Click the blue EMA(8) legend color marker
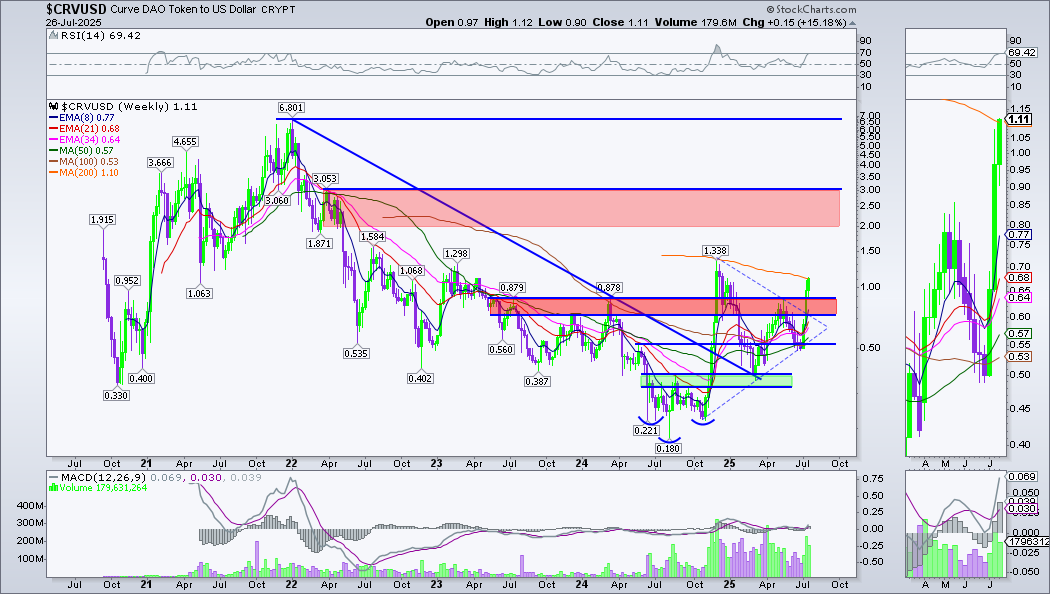The width and height of the screenshot is (1050, 594). [54, 118]
